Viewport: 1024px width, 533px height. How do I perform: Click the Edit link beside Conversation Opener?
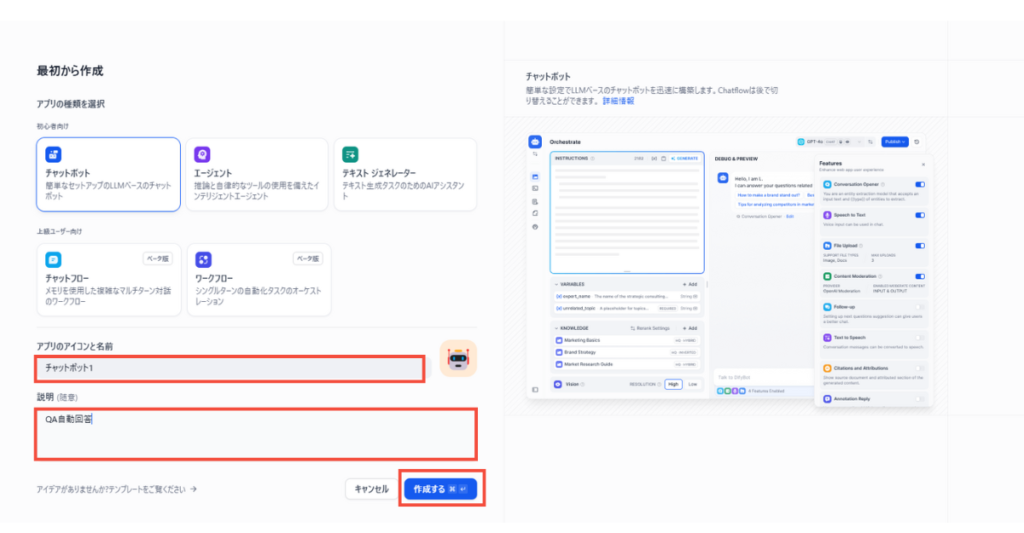[790, 216]
